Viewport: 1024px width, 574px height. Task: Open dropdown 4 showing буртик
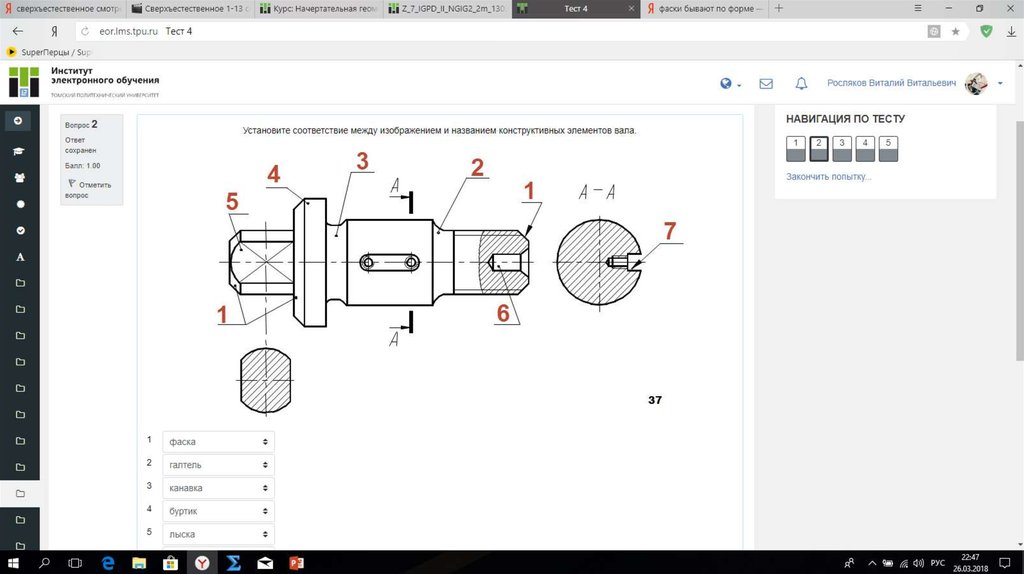[218, 511]
